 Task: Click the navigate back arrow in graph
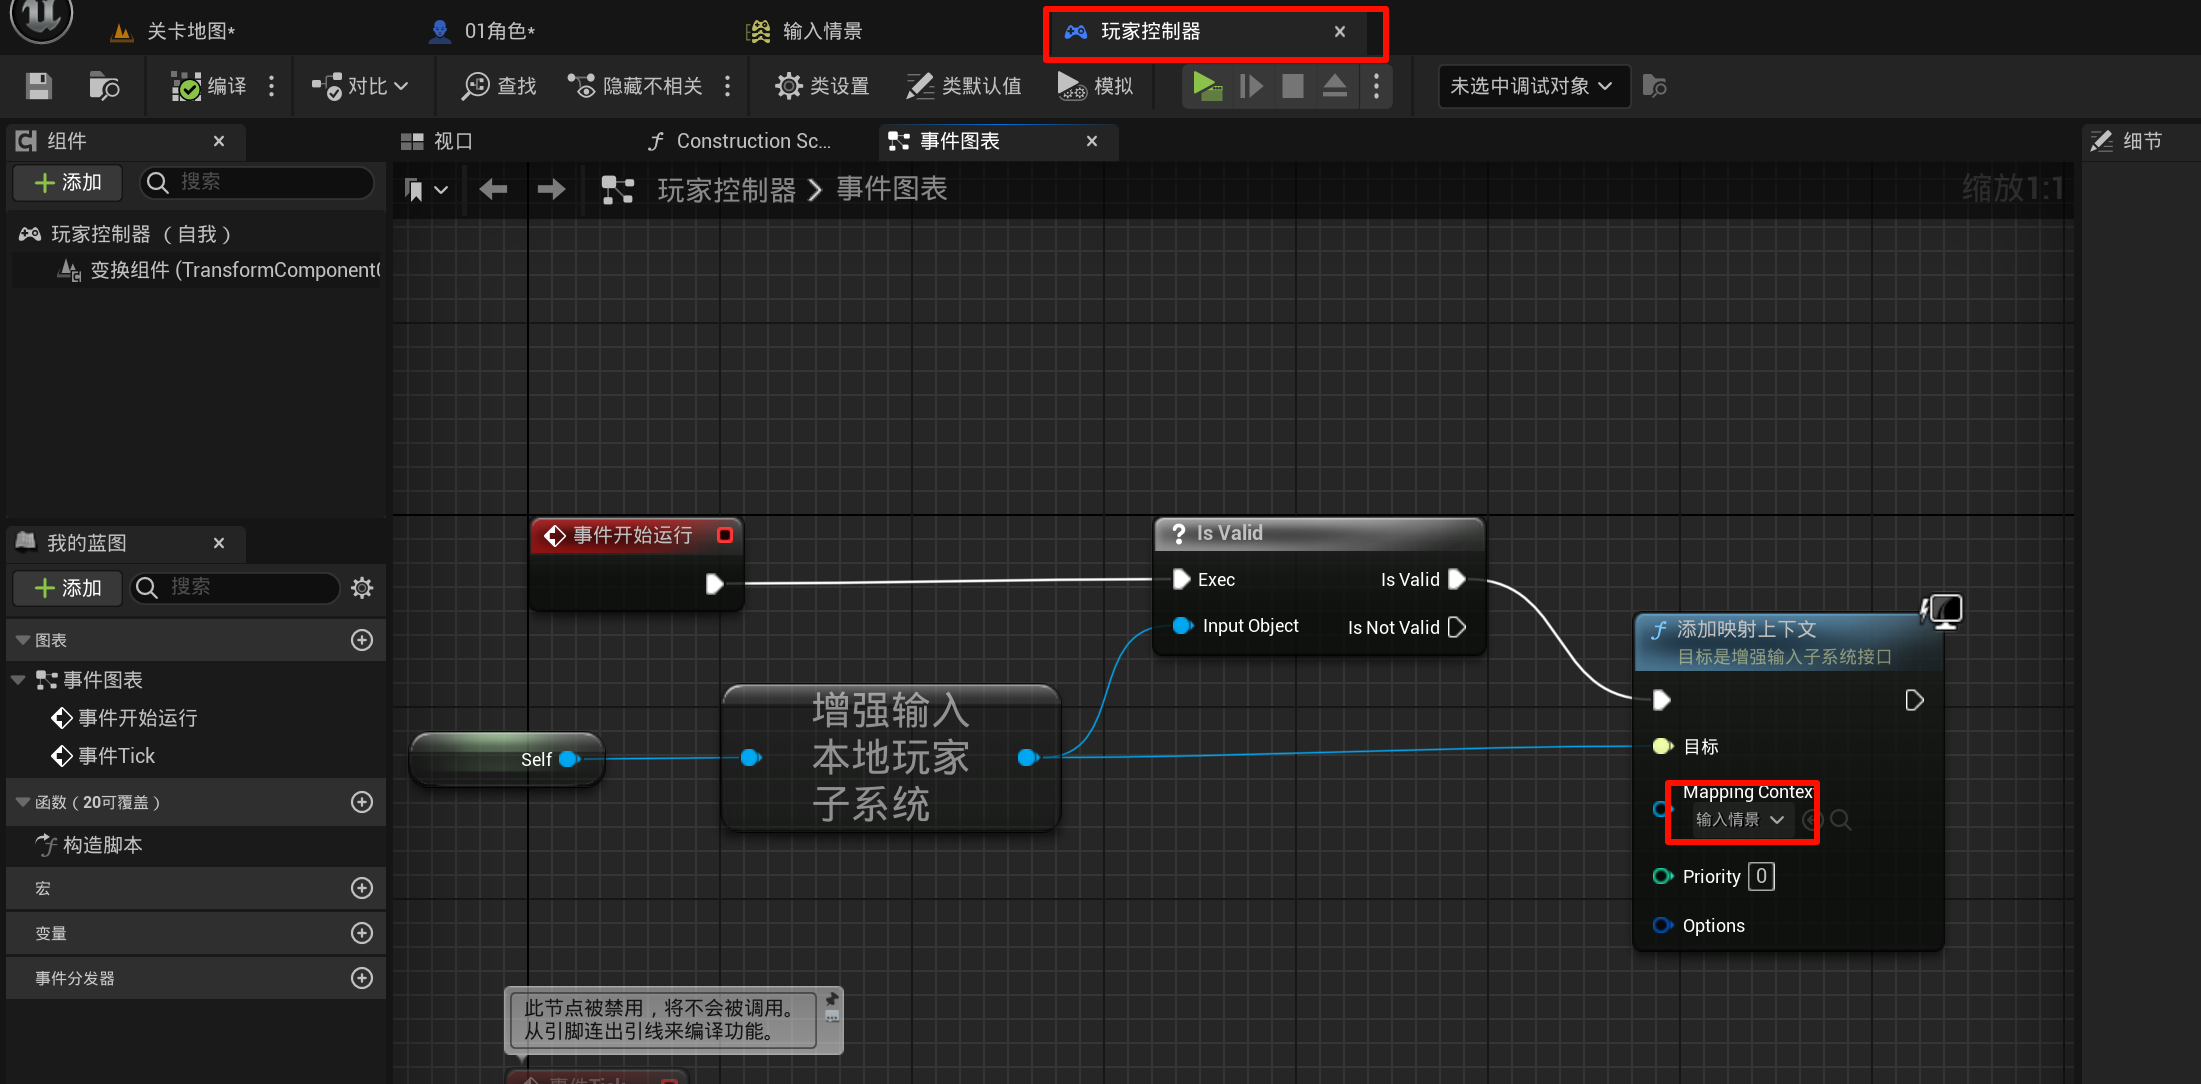click(x=493, y=189)
